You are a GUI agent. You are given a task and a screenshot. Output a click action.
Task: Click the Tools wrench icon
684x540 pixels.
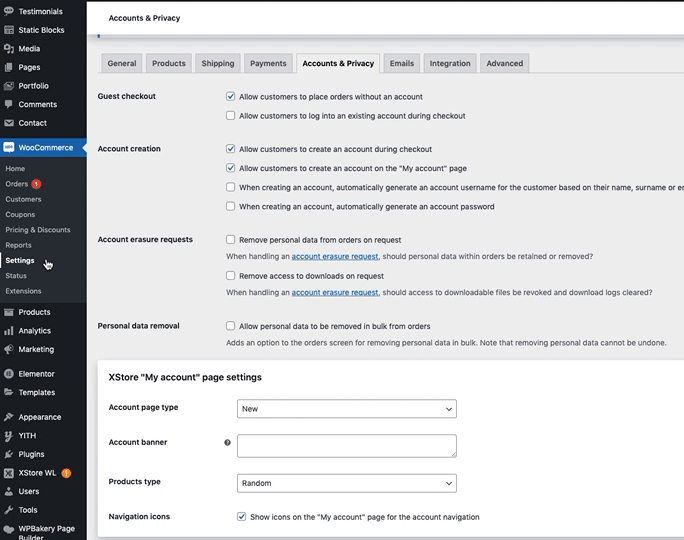point(9,510)
